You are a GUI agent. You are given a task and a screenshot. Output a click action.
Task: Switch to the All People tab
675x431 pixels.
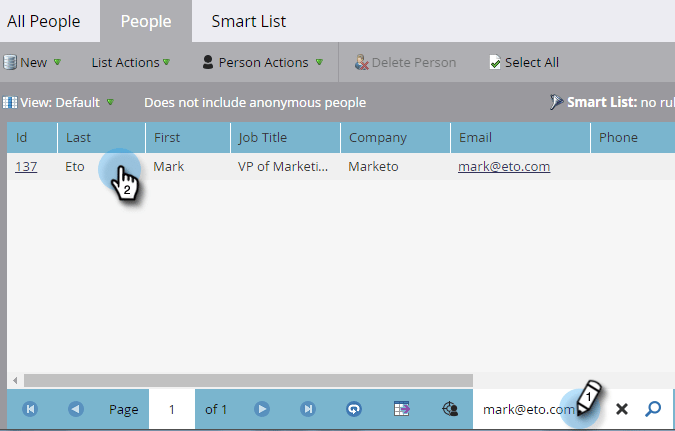click(43, 21)
